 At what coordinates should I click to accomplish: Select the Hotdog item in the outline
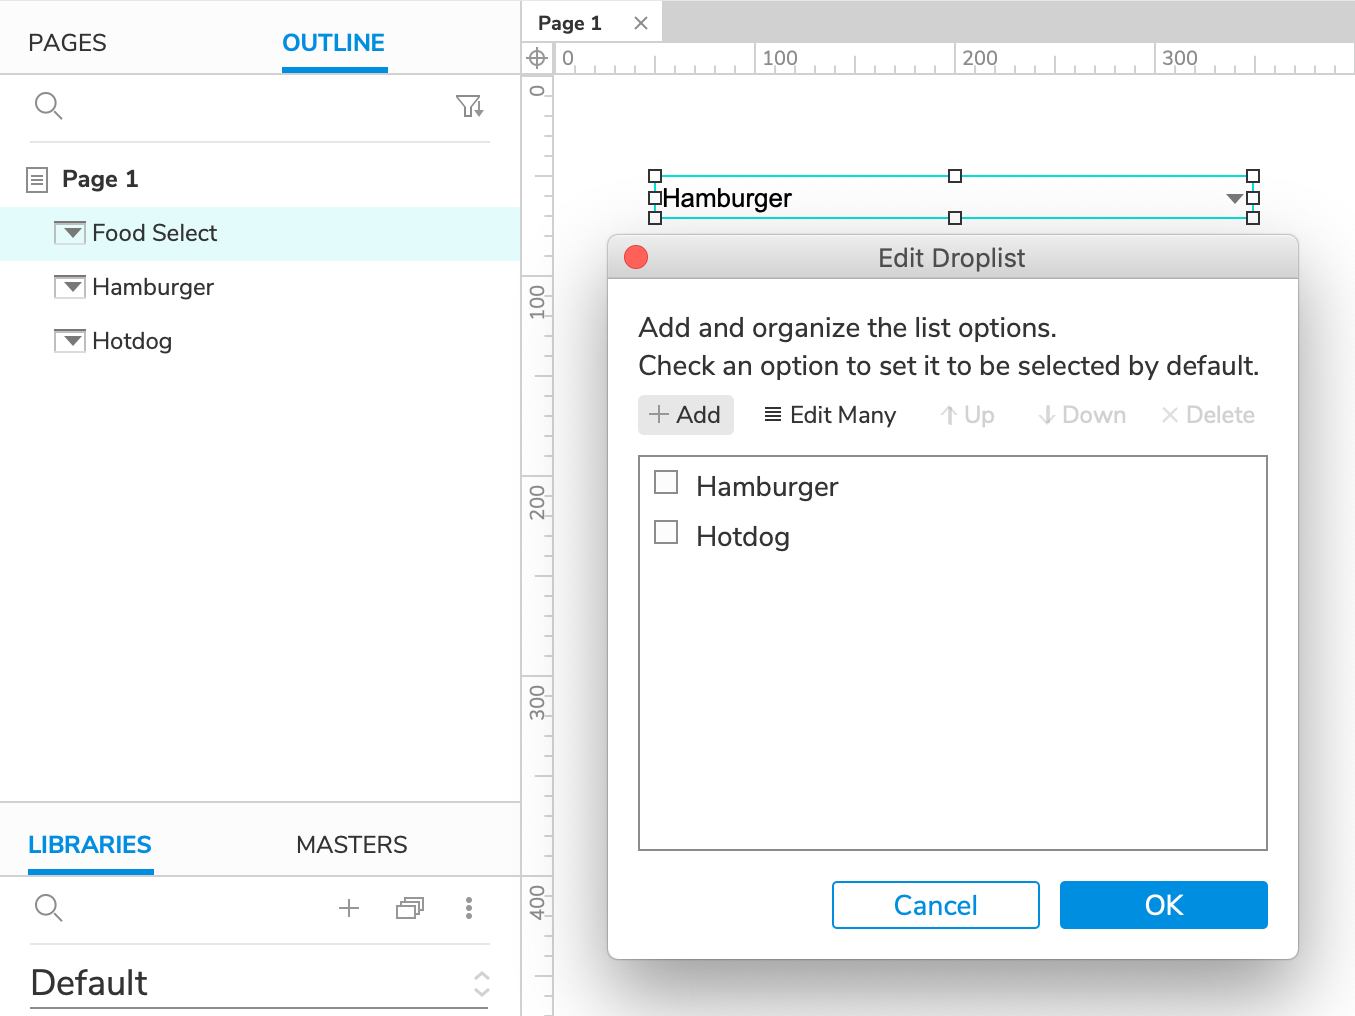[x=132, y=341]
